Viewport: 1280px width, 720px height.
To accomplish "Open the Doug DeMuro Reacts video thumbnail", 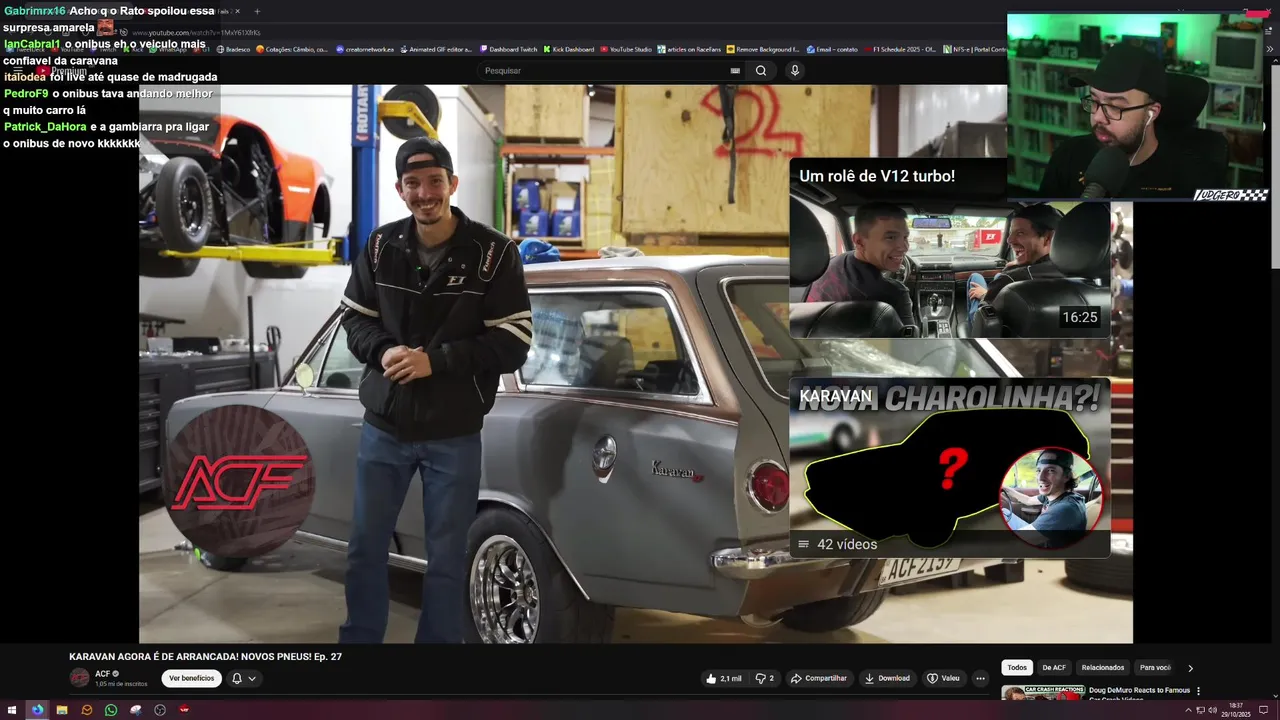I will point(1042,693).
